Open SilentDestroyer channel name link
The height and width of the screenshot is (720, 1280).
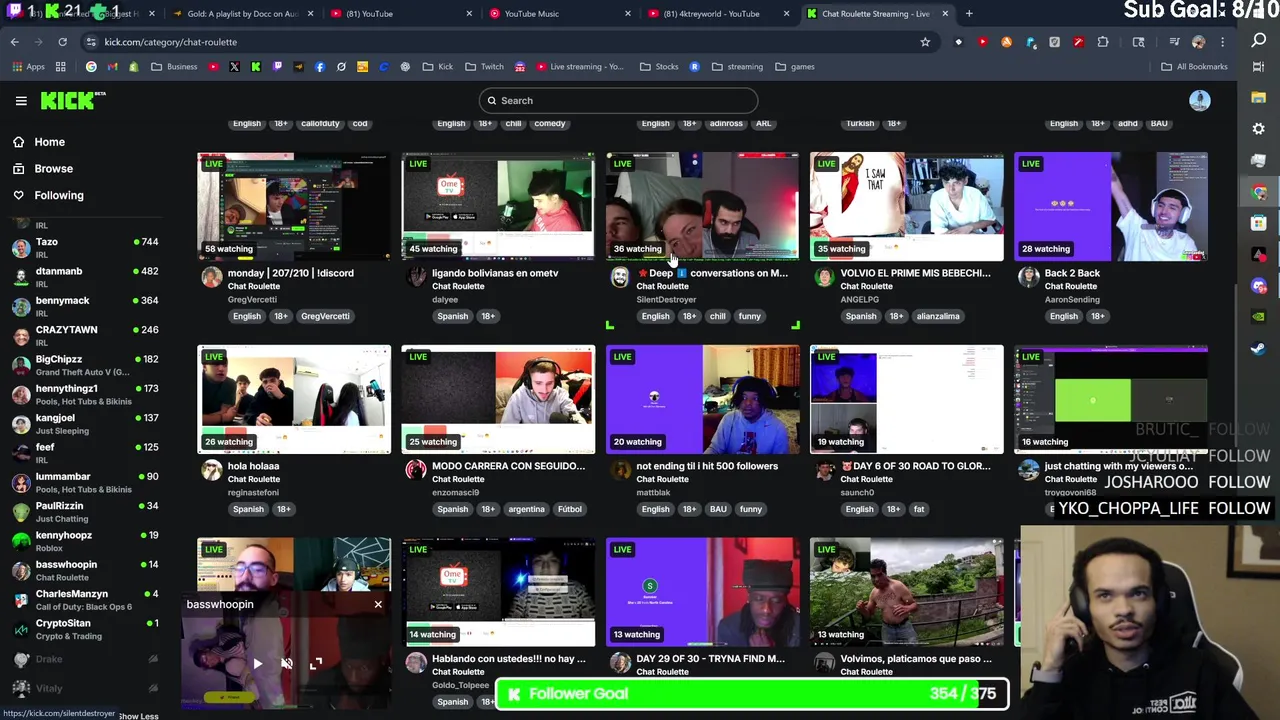click(666, 299)
